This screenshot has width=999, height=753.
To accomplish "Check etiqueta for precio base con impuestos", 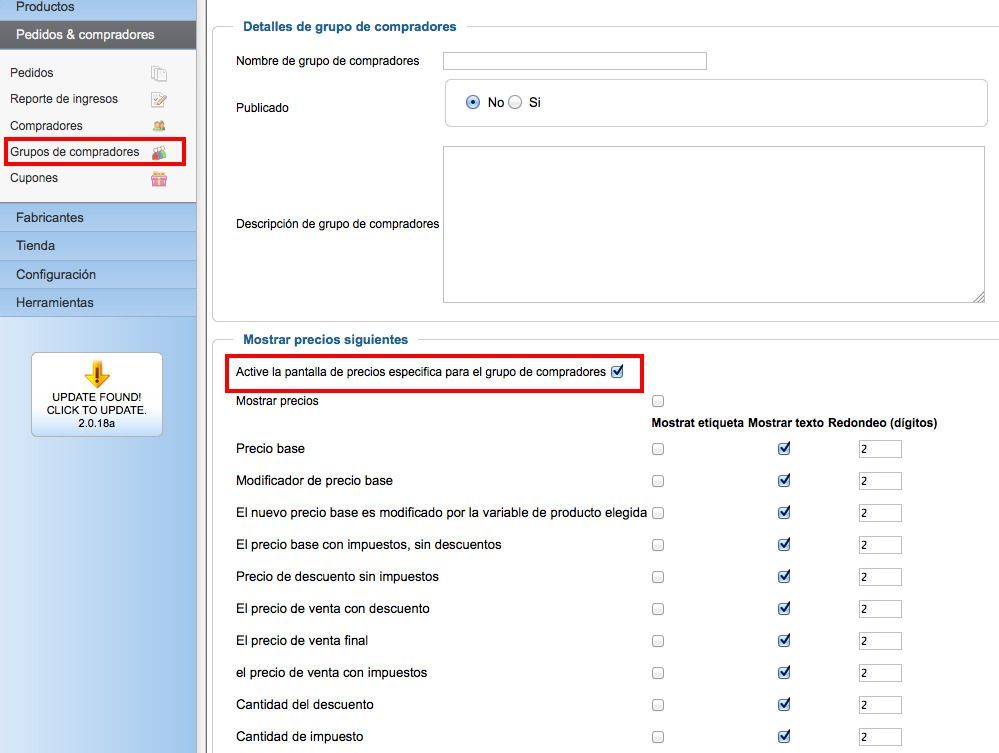I will [x=658, y=545].
